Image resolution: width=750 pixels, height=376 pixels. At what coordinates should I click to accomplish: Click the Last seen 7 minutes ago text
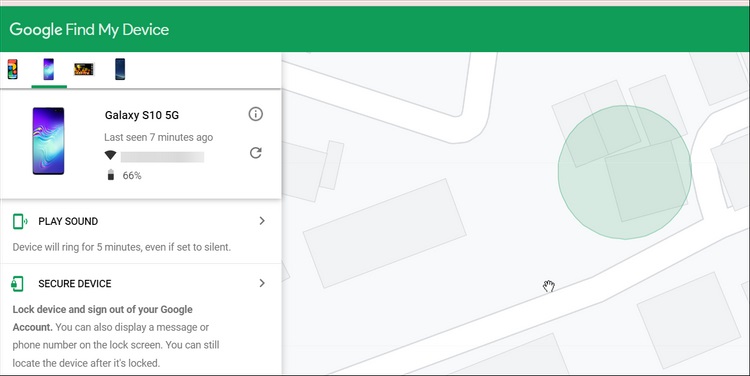pyautogui.click(x=159, y=137)
